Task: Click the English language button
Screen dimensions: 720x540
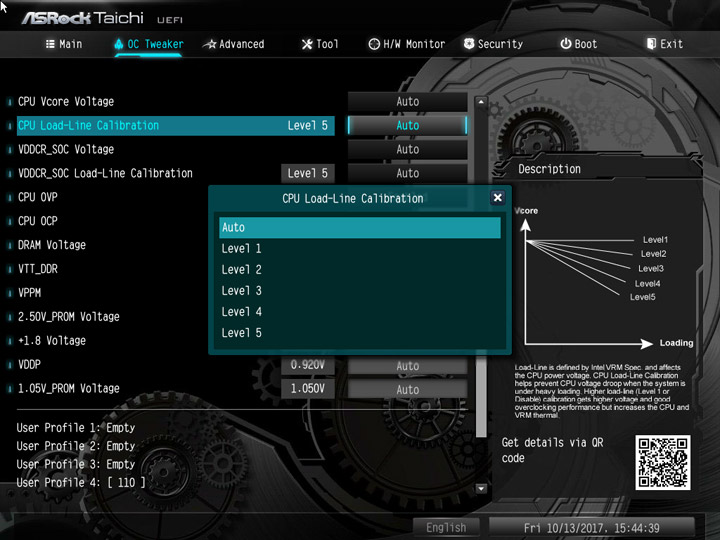Action: click(446, 528)
